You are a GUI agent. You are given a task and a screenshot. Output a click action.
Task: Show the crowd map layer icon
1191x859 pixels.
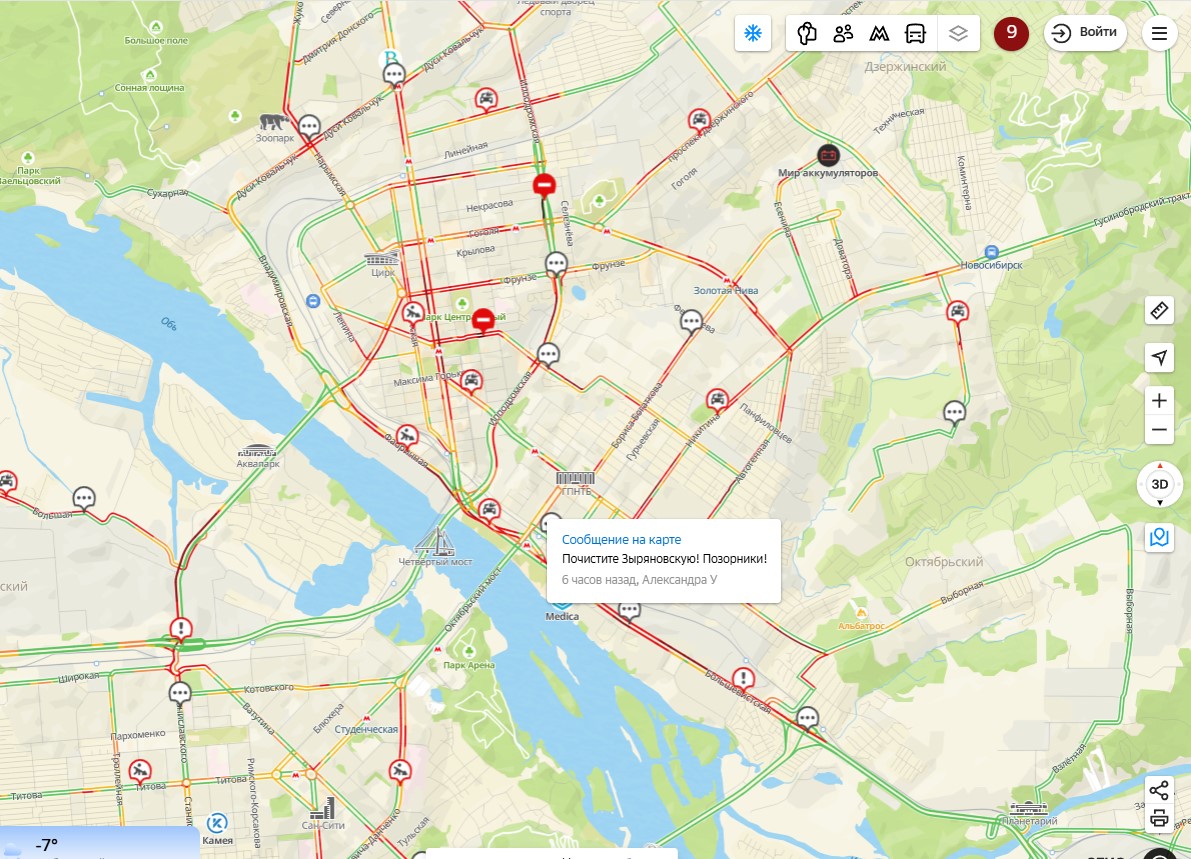click(843, 33)
